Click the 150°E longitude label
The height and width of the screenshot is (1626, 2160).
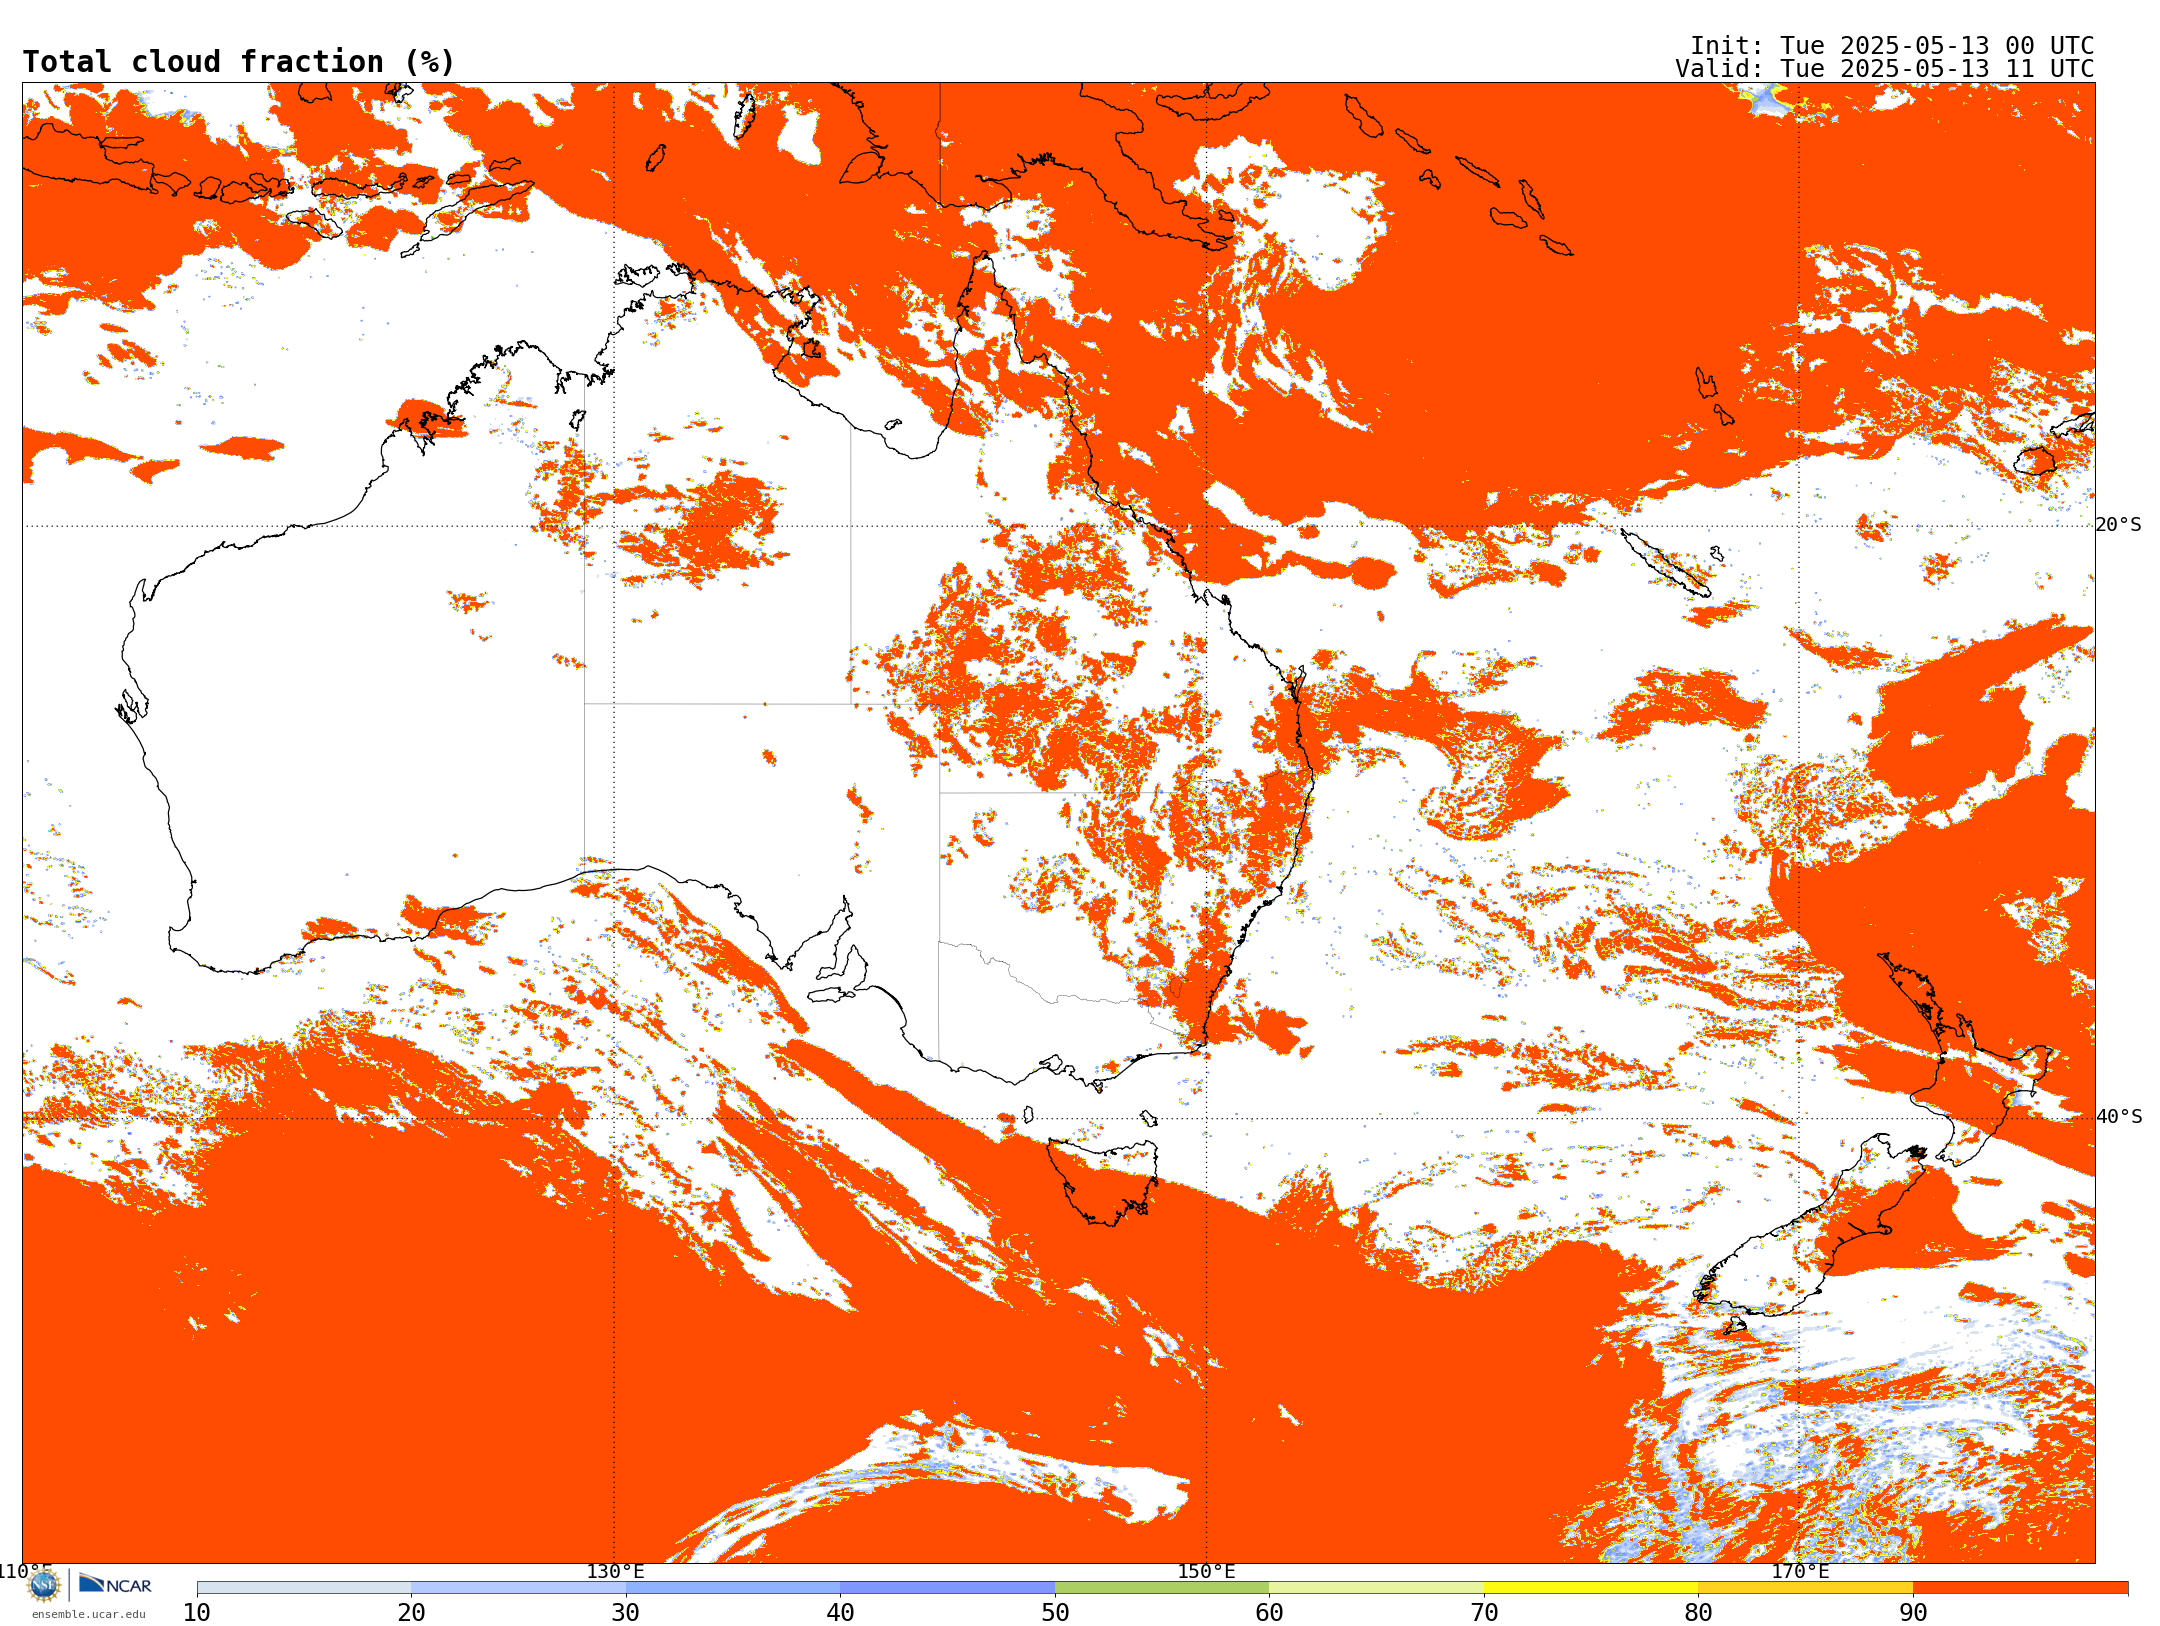tap(1206, 1571)
